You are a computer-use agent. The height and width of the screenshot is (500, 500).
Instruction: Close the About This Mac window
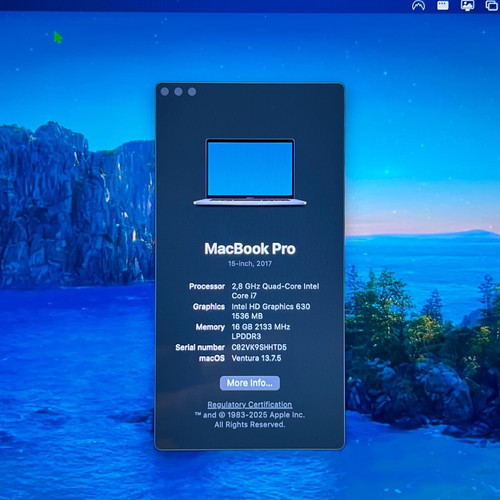[165, 92]
